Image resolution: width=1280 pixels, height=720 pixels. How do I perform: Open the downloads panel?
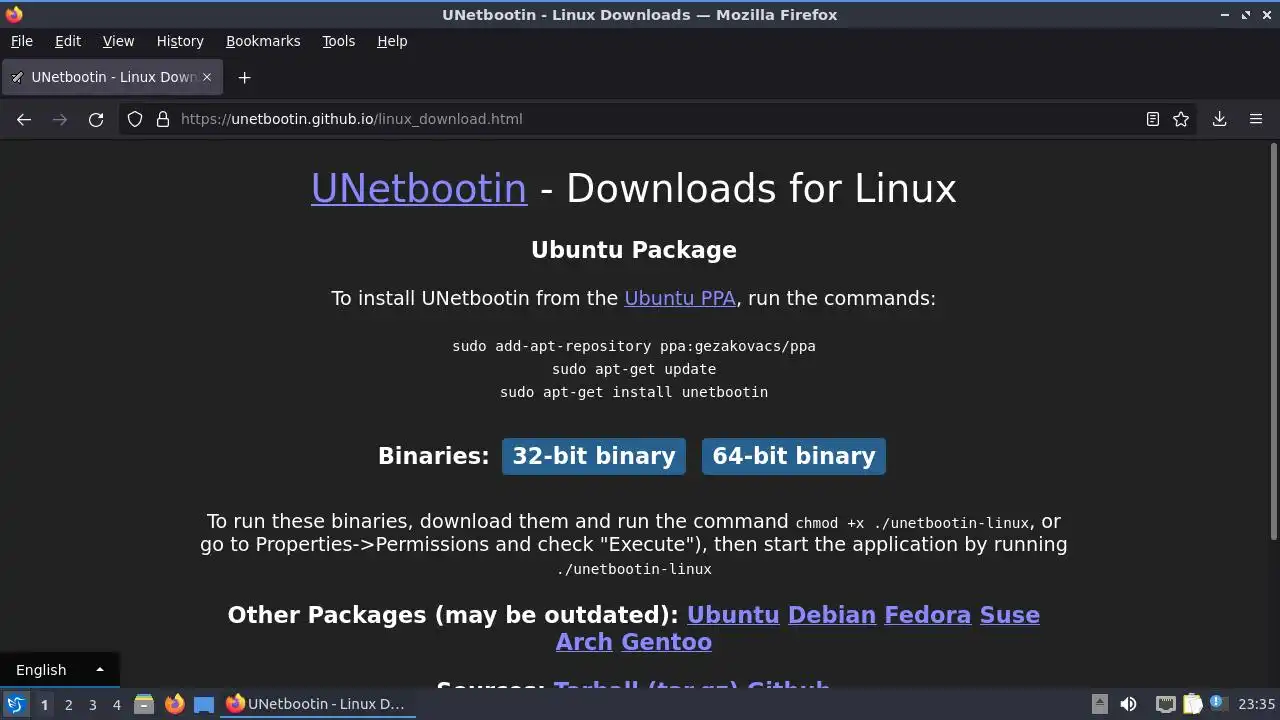pos(1220,119)
